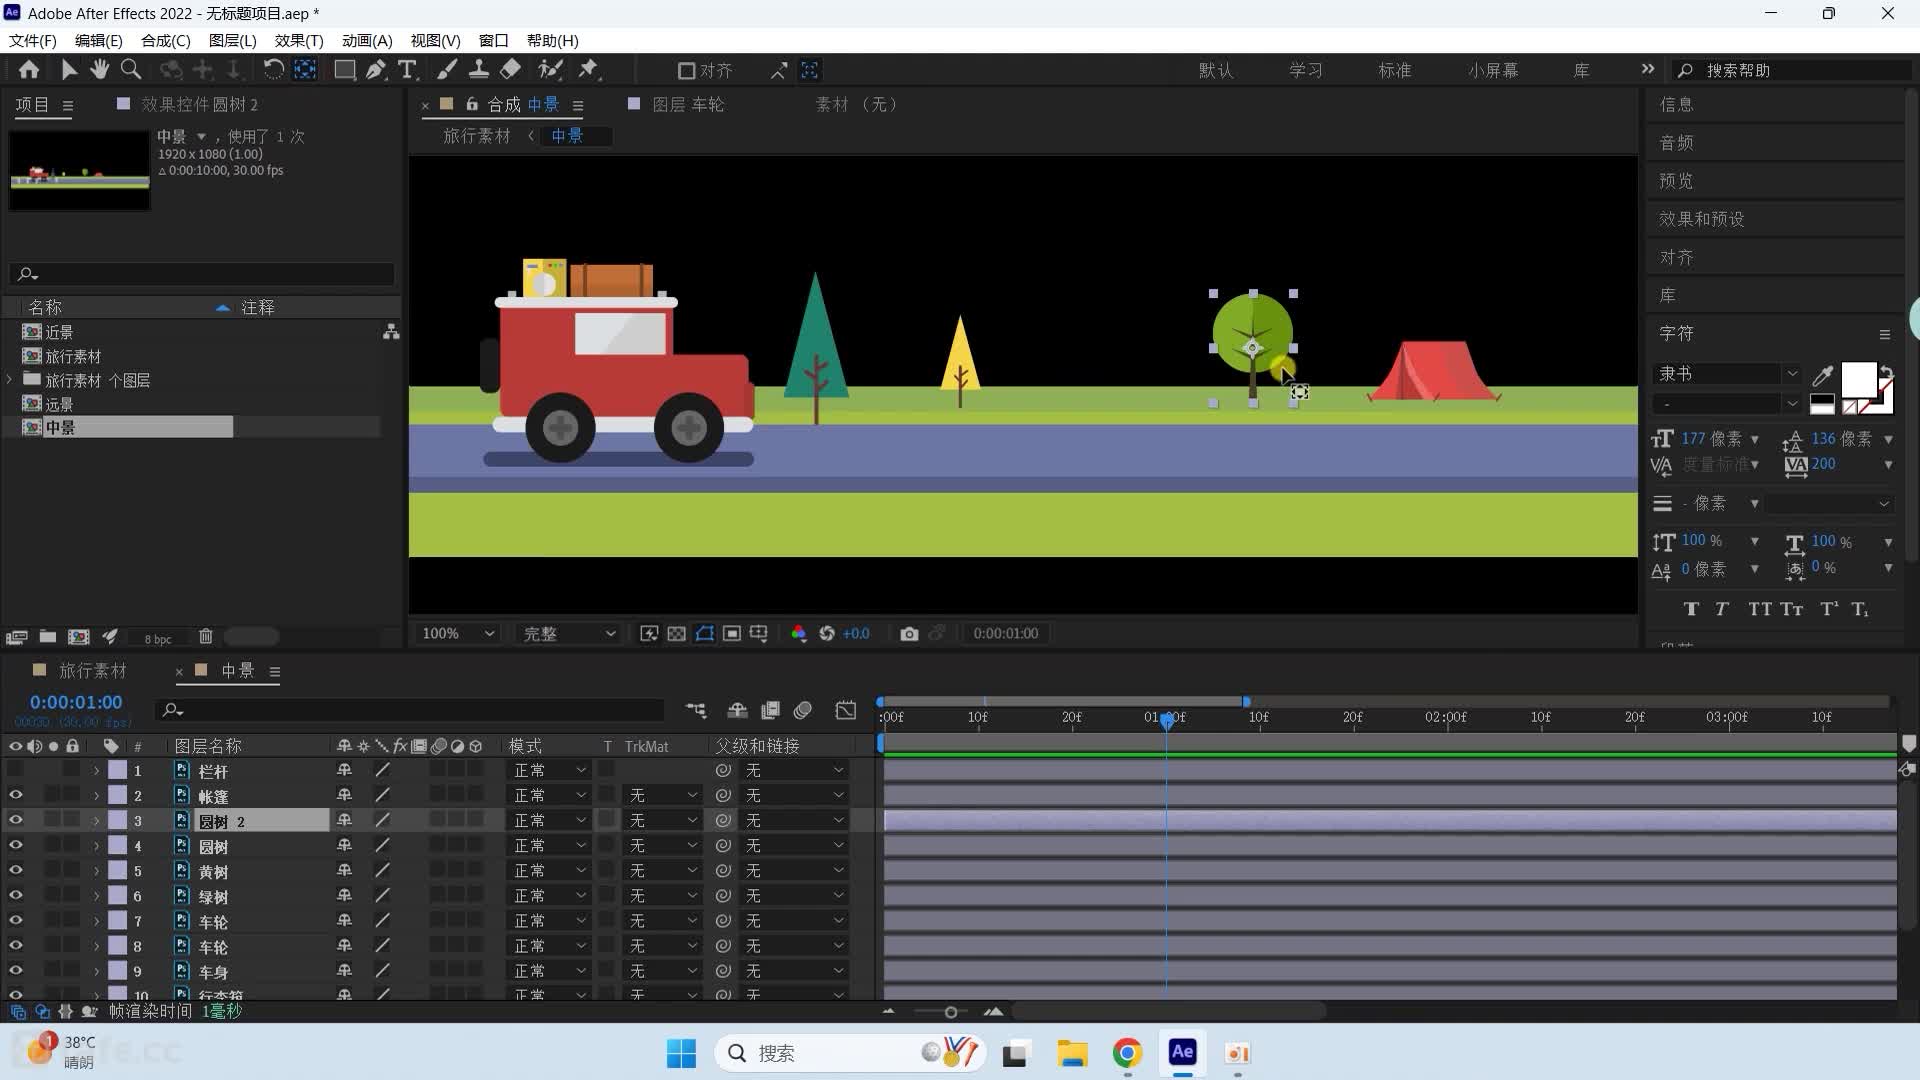Click the timeline zoom slider handle

(x=951, y=1012)
